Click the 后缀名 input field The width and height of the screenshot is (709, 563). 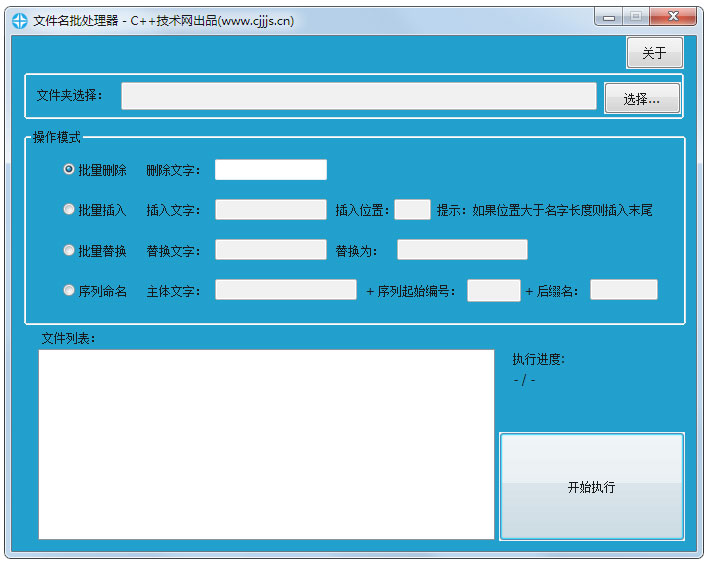(x=624, y=290)
